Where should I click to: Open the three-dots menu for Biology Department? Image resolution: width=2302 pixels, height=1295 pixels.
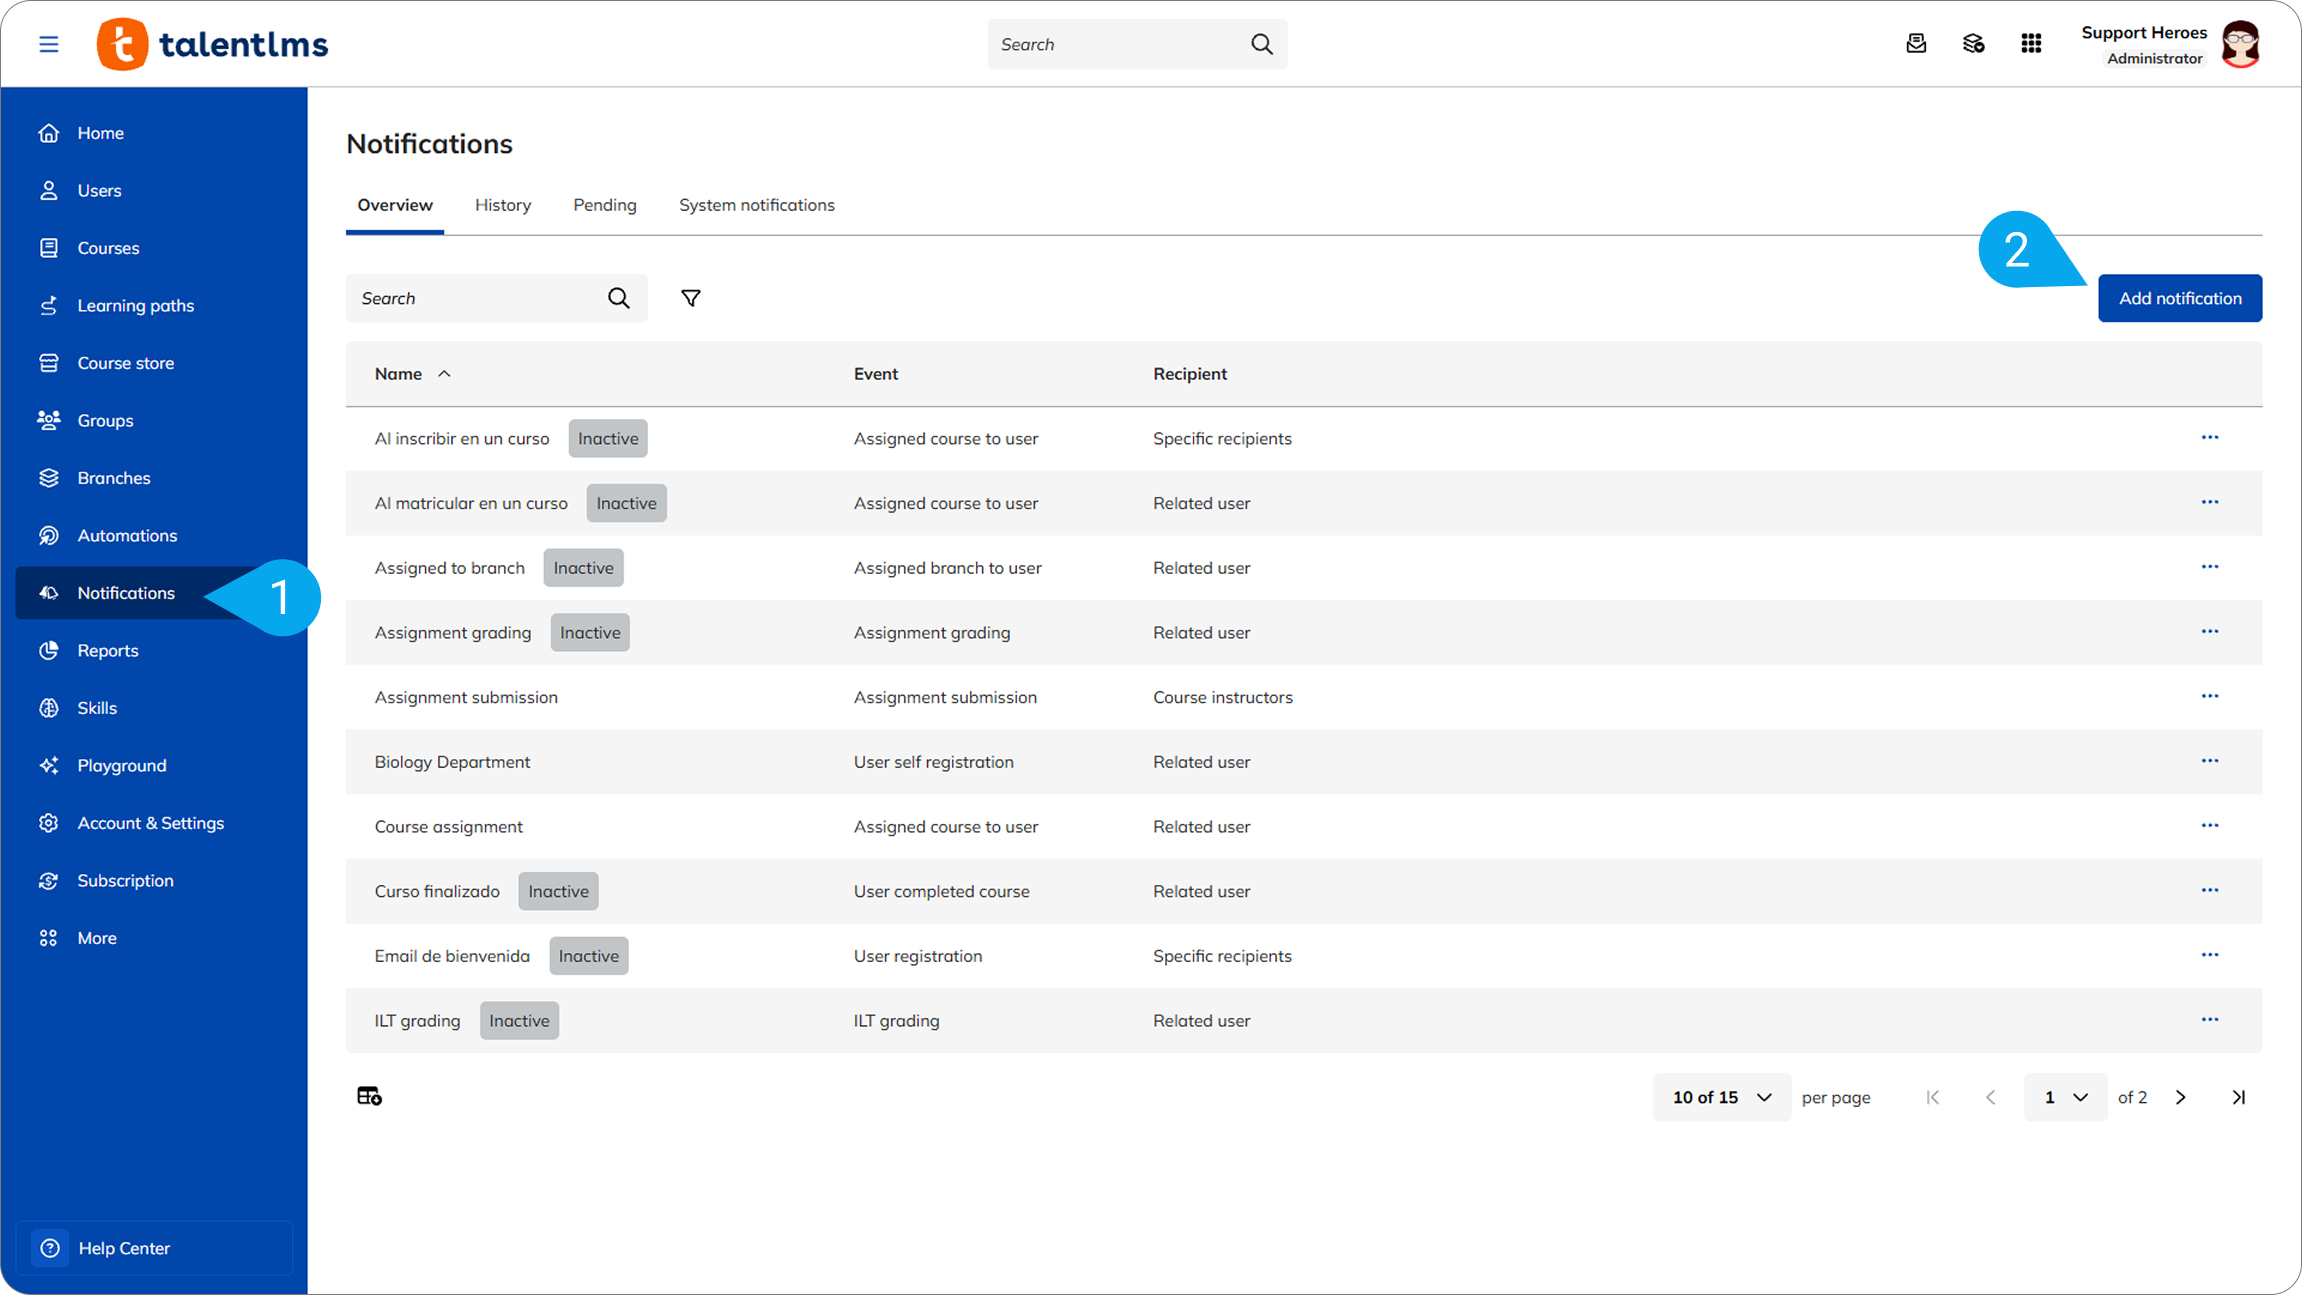(2210, 762)
